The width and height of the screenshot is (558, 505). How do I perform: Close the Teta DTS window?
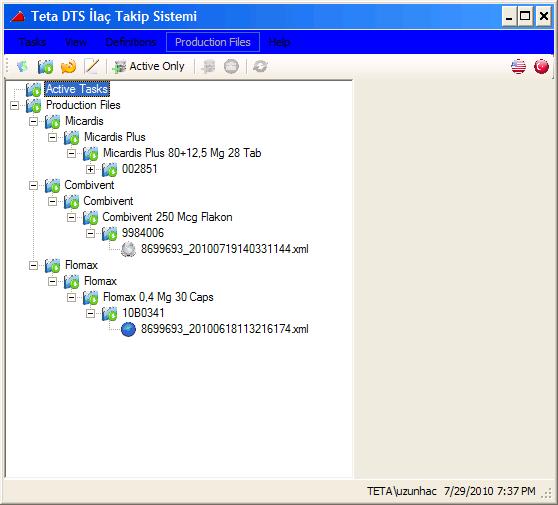544,16
